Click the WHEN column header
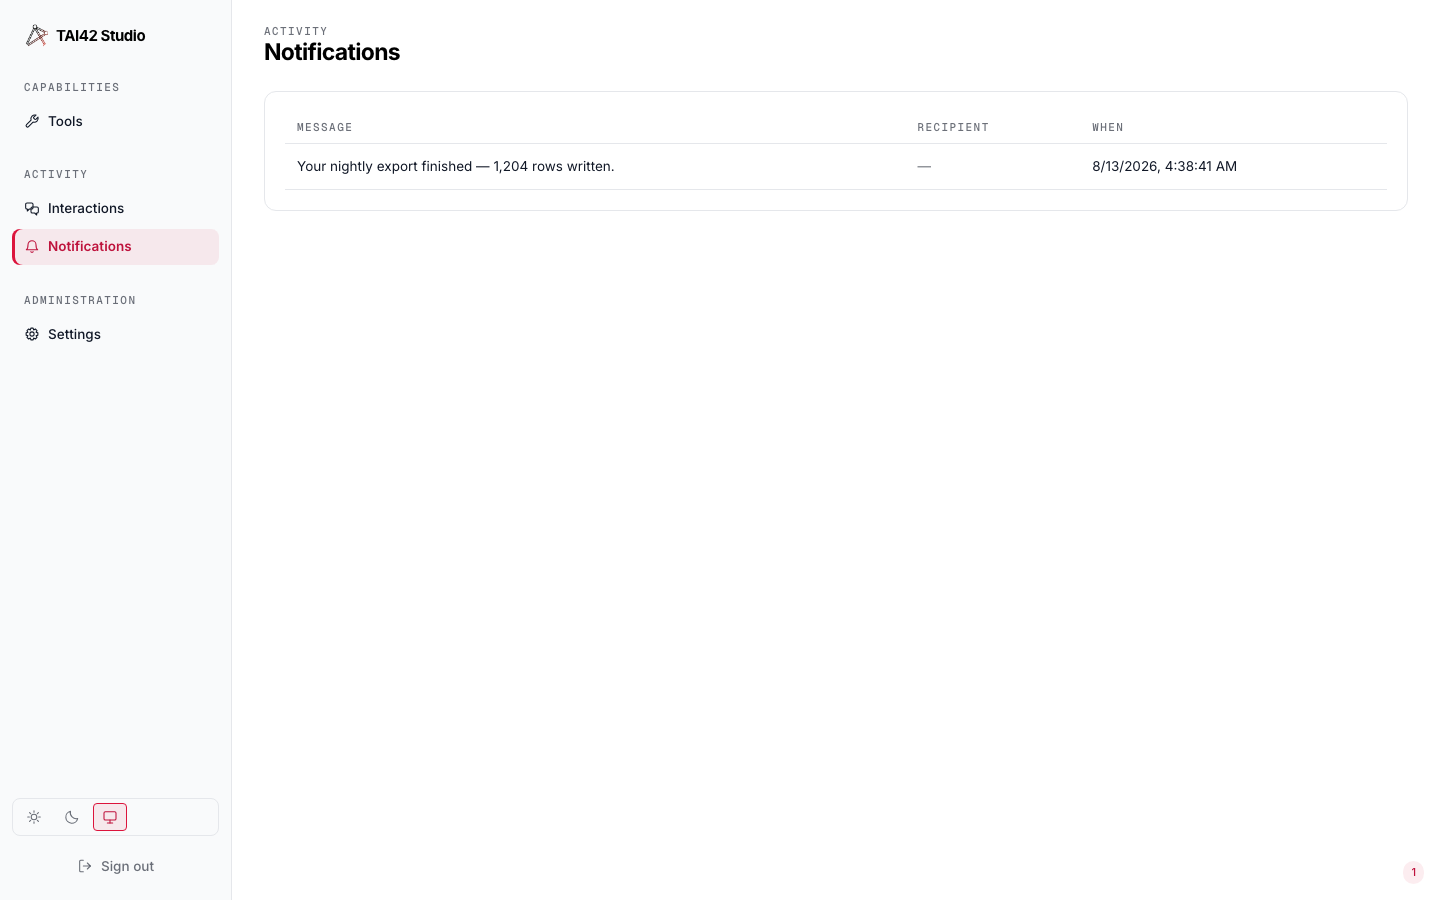Image resolution: width=1440 pixels, height=900 pixels. click(1108, 127)
